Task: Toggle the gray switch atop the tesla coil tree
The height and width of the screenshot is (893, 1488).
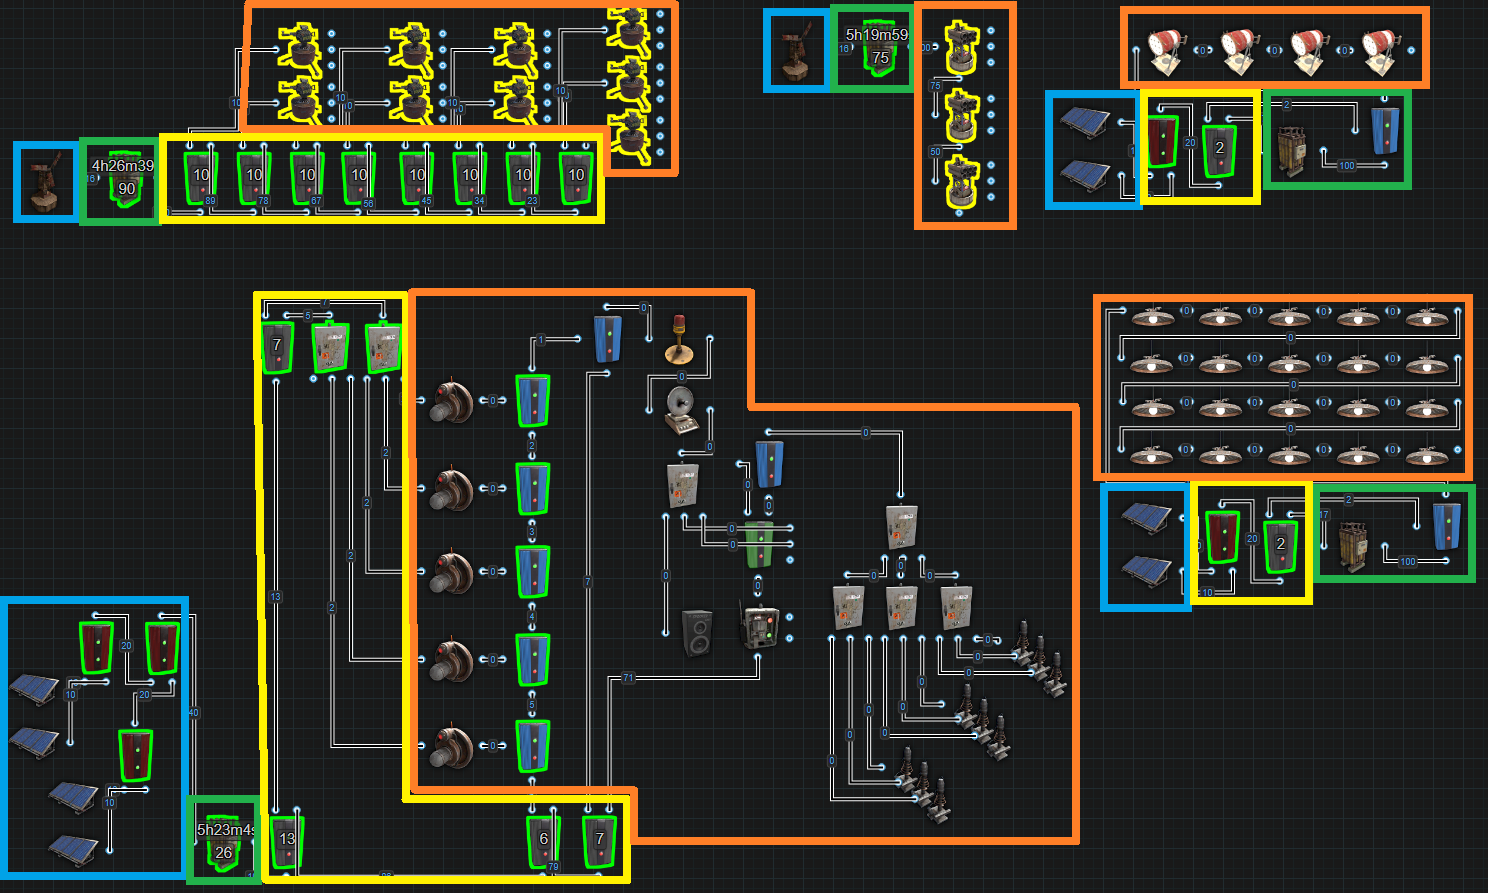Action: tap(901, 526)
